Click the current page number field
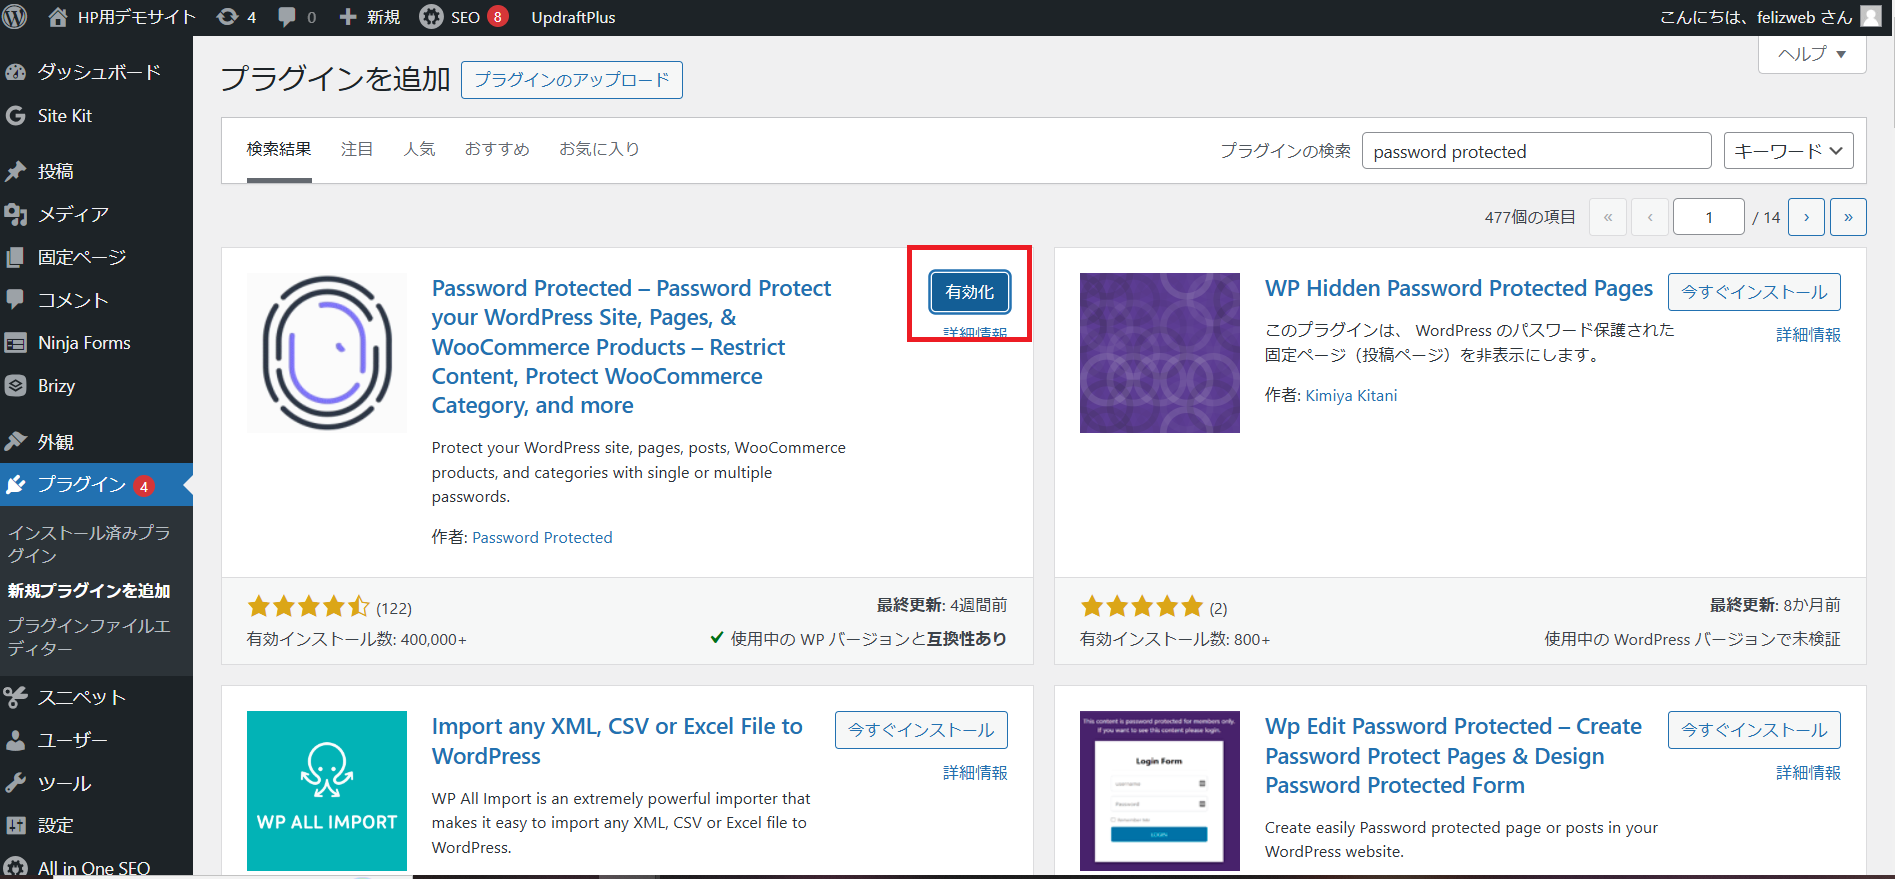 (x=1709, y=217)
